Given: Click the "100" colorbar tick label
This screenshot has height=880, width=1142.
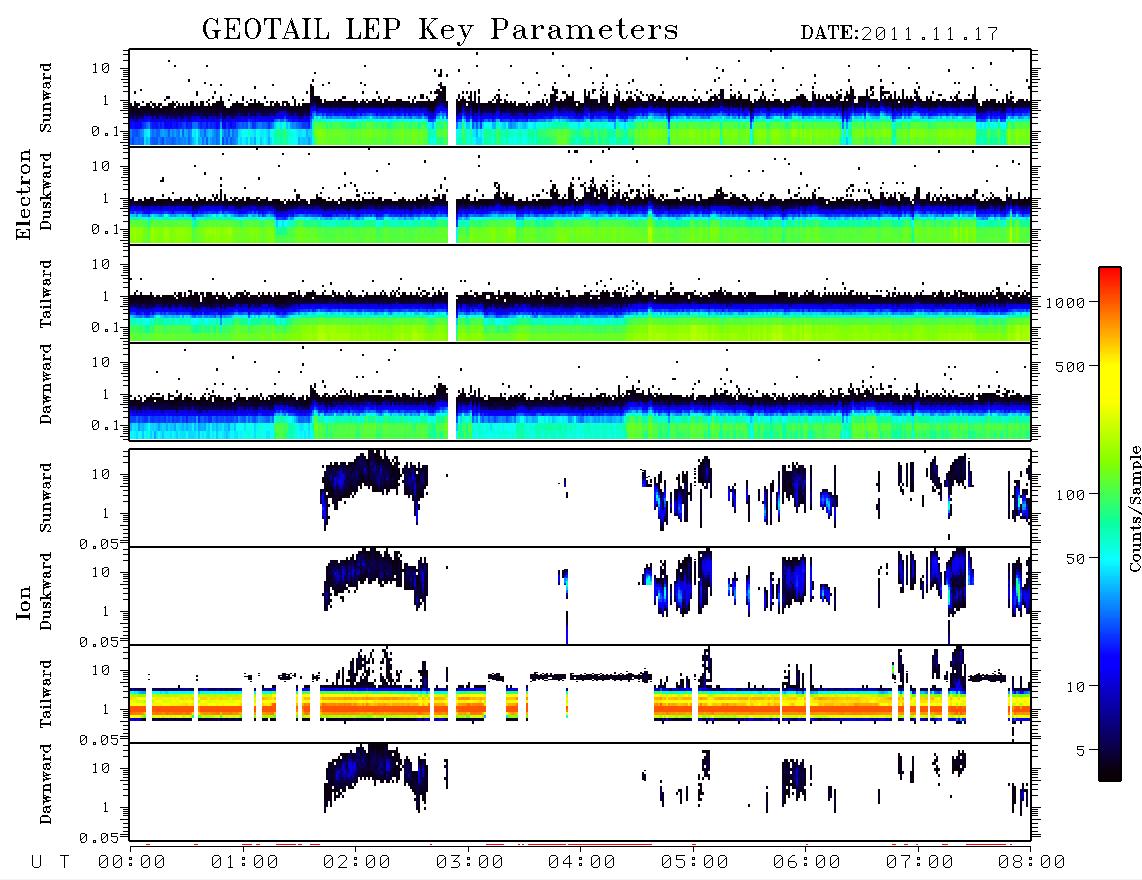Looking at the screenshot, I should 1071,495.
